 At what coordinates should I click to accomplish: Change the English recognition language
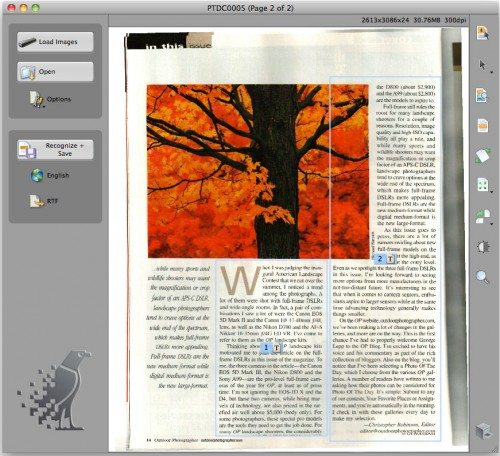click(x=50, y=175)
